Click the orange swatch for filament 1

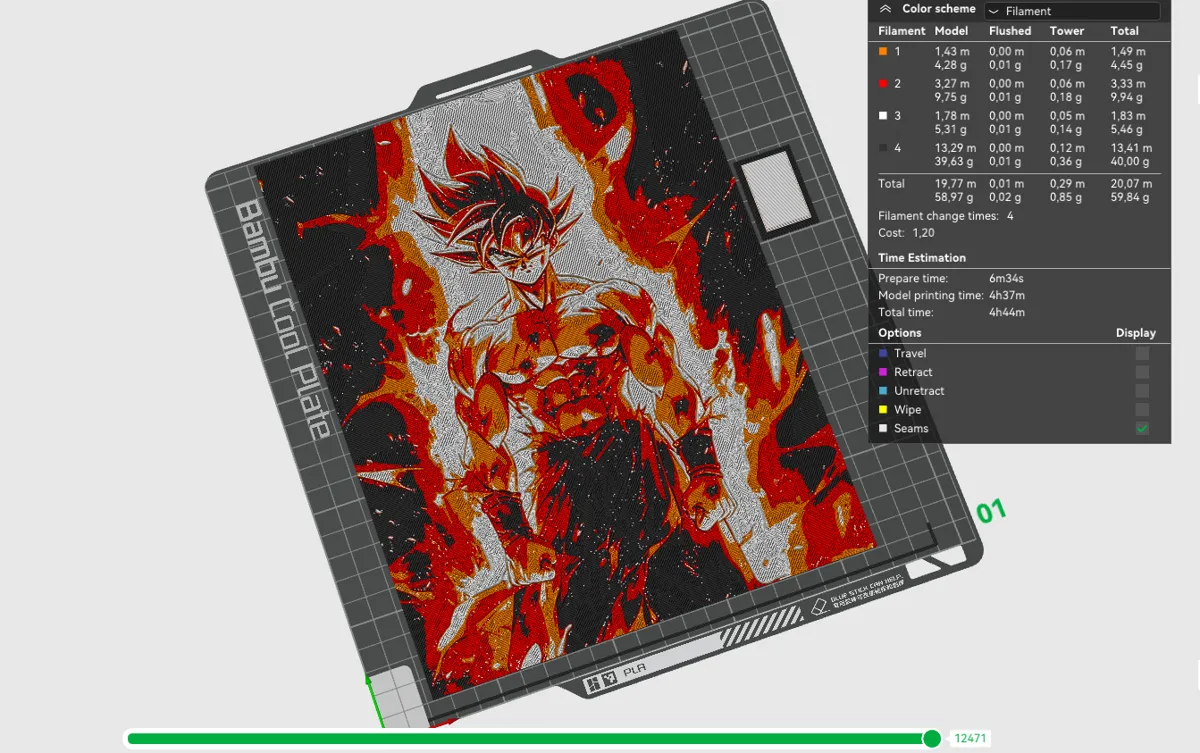click(x=883, y=51)
